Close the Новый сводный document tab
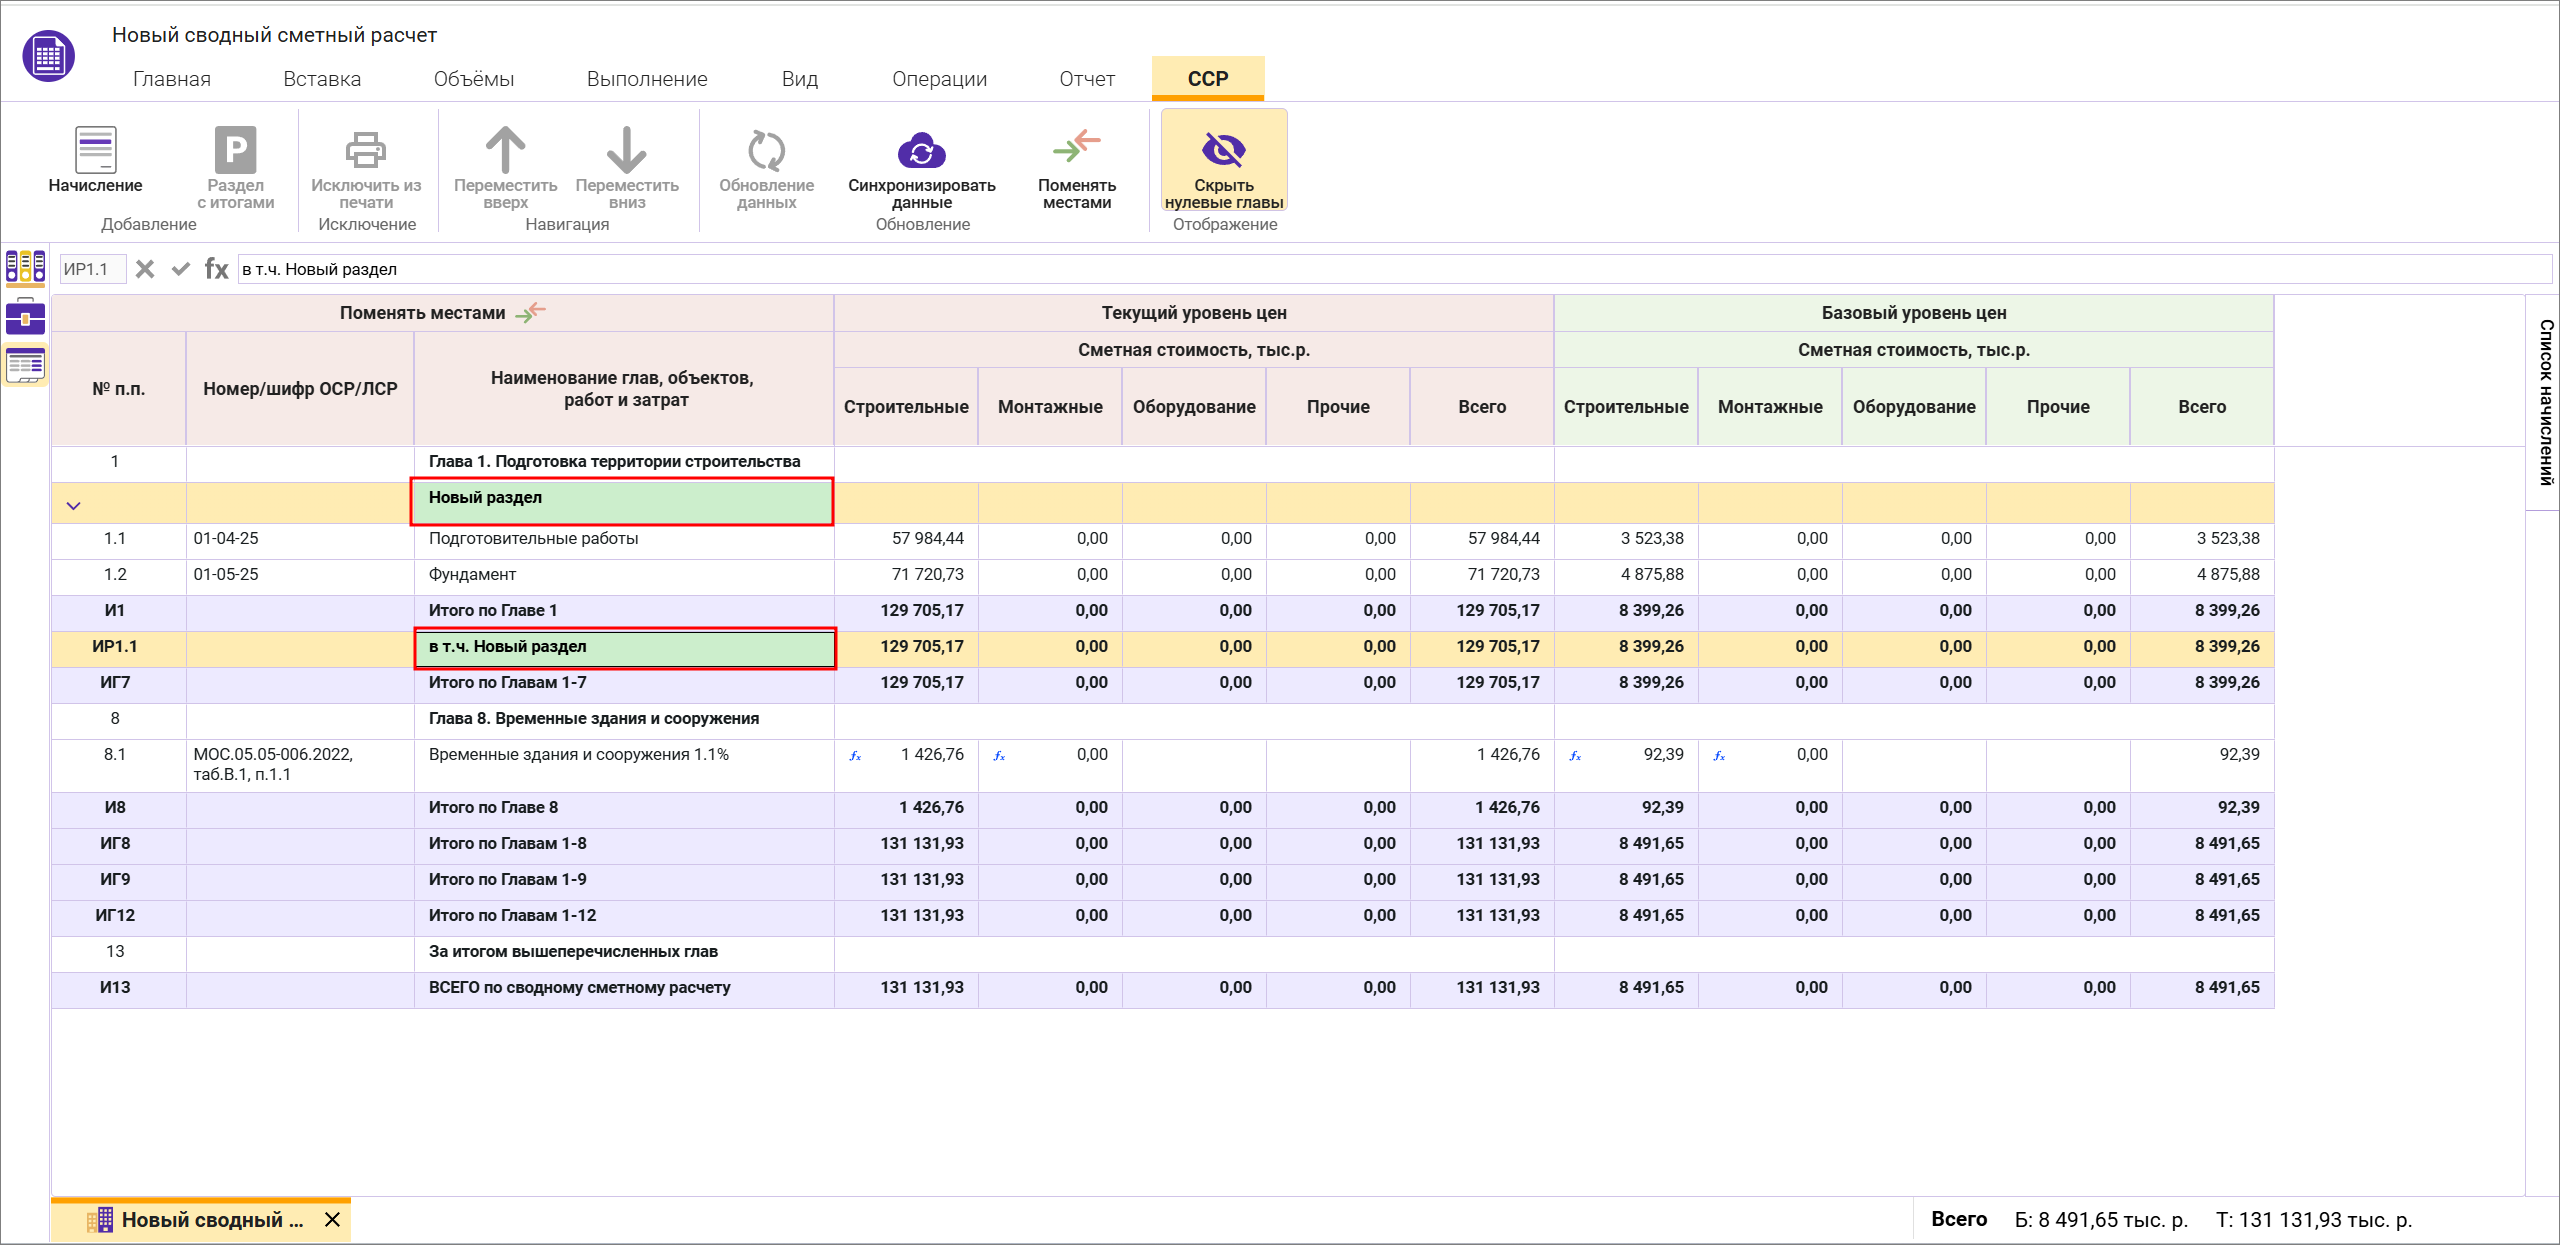Viewport: 2560px width, 1245px height. point(333,1220)
